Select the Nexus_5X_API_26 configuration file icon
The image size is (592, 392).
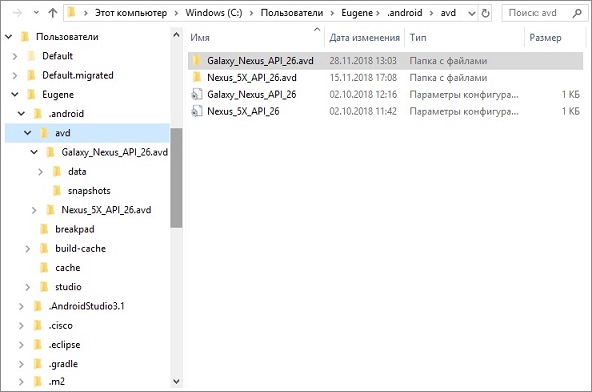197,111
